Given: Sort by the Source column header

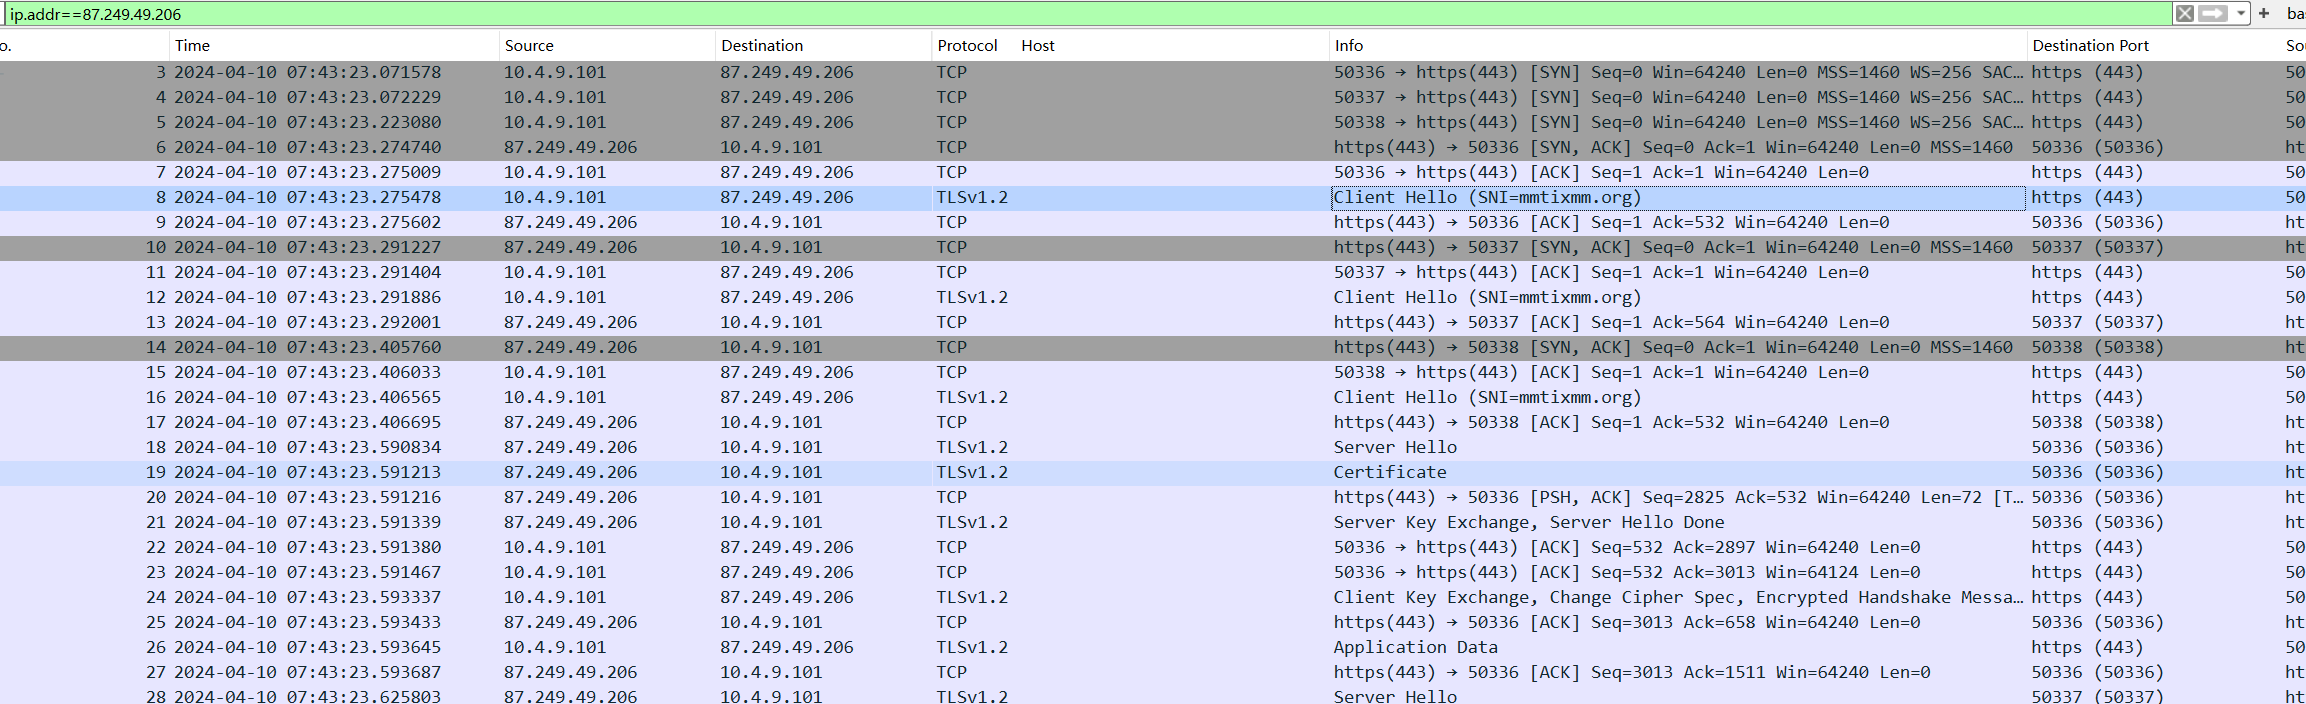Looking at the screenshot, I should point(529,45).
